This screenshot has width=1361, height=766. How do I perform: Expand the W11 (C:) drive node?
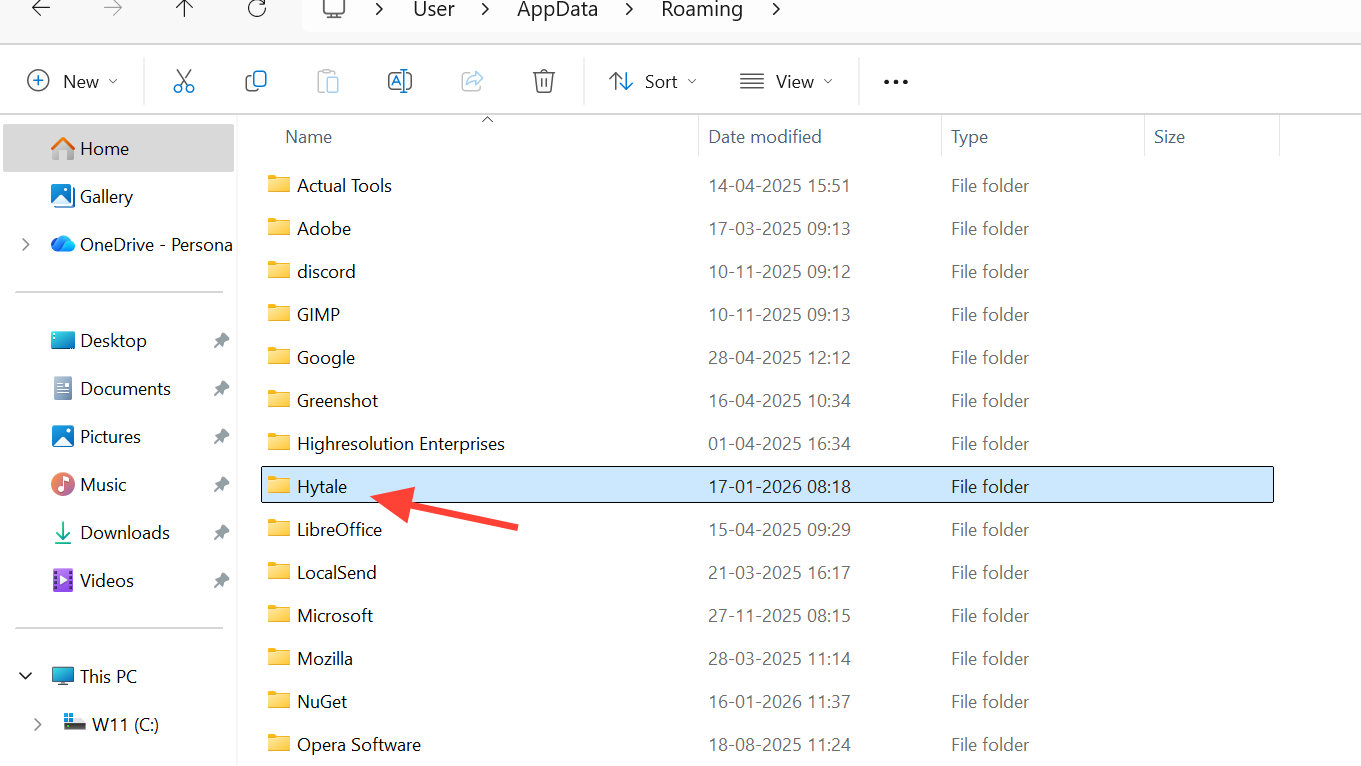click(38, 724)
